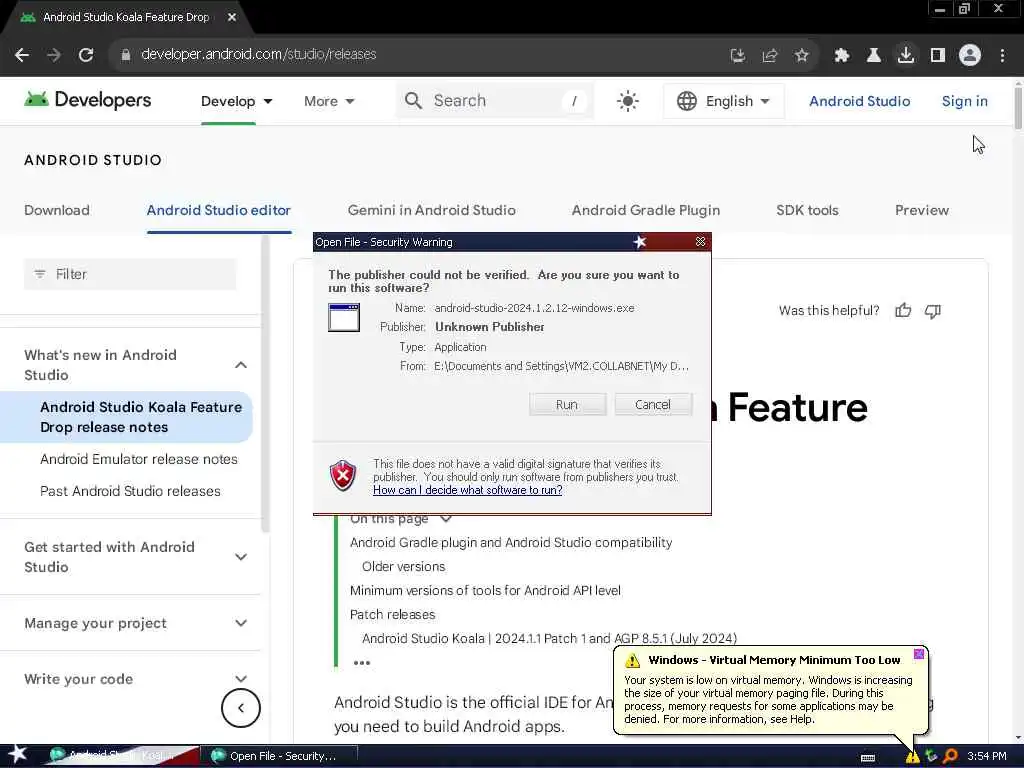Click the search magnifier icon
Screen dimensions: 1024x768
click(x=413, y=101)
